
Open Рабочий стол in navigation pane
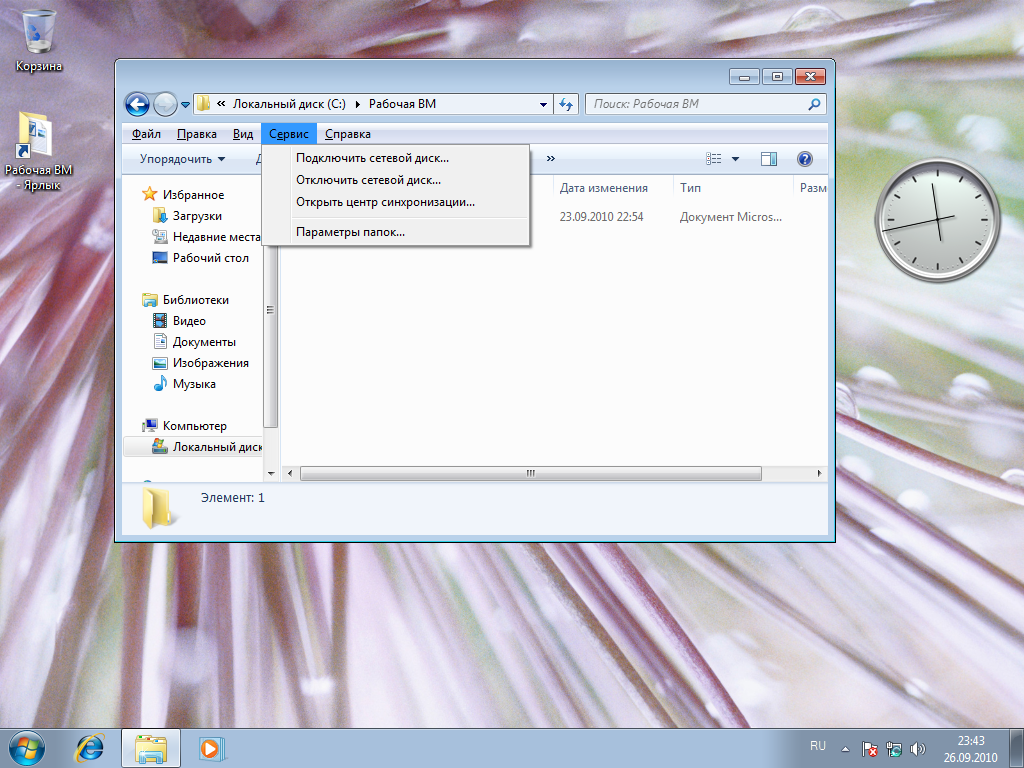(x=210, y=257)
